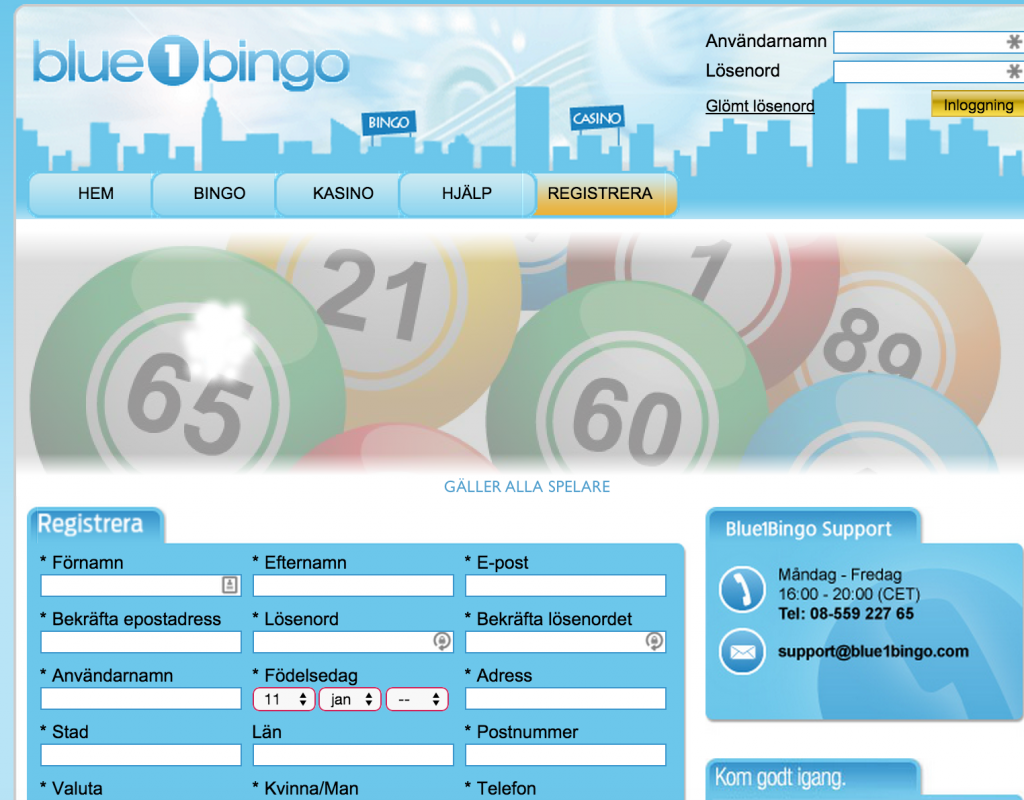Click the GÄLLER ALLA SPELARE link
Screen dimensions: 1024x800
[x=527, y=487]
